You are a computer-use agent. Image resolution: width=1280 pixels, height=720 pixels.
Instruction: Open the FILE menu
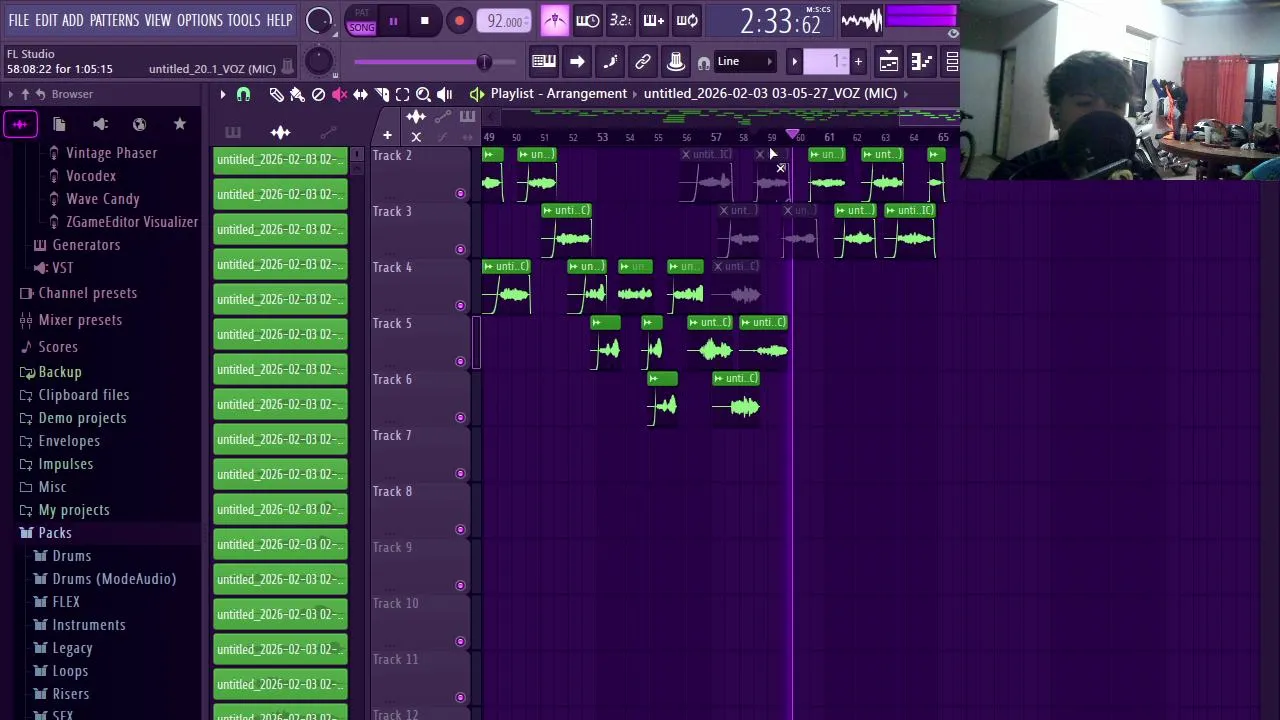[18, 20]
